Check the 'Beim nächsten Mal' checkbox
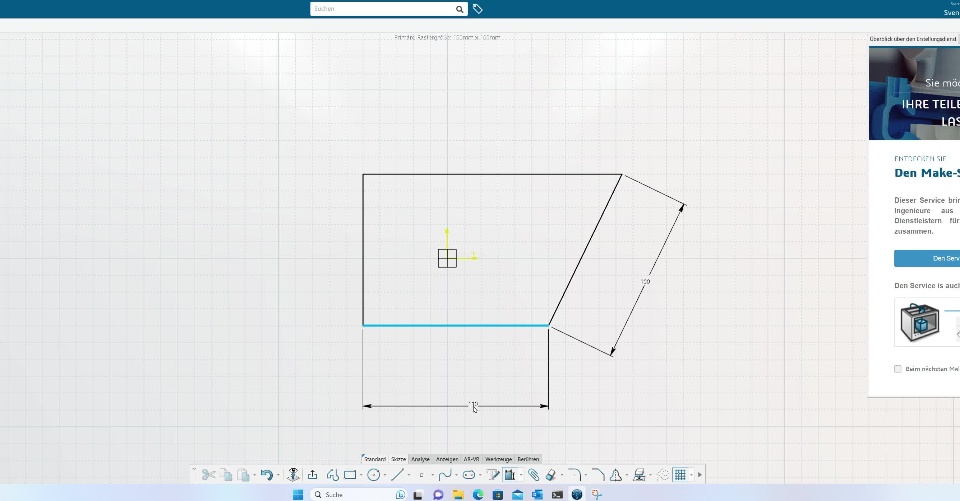The width and height of the screenshot is (960, 501). [898, 369]
